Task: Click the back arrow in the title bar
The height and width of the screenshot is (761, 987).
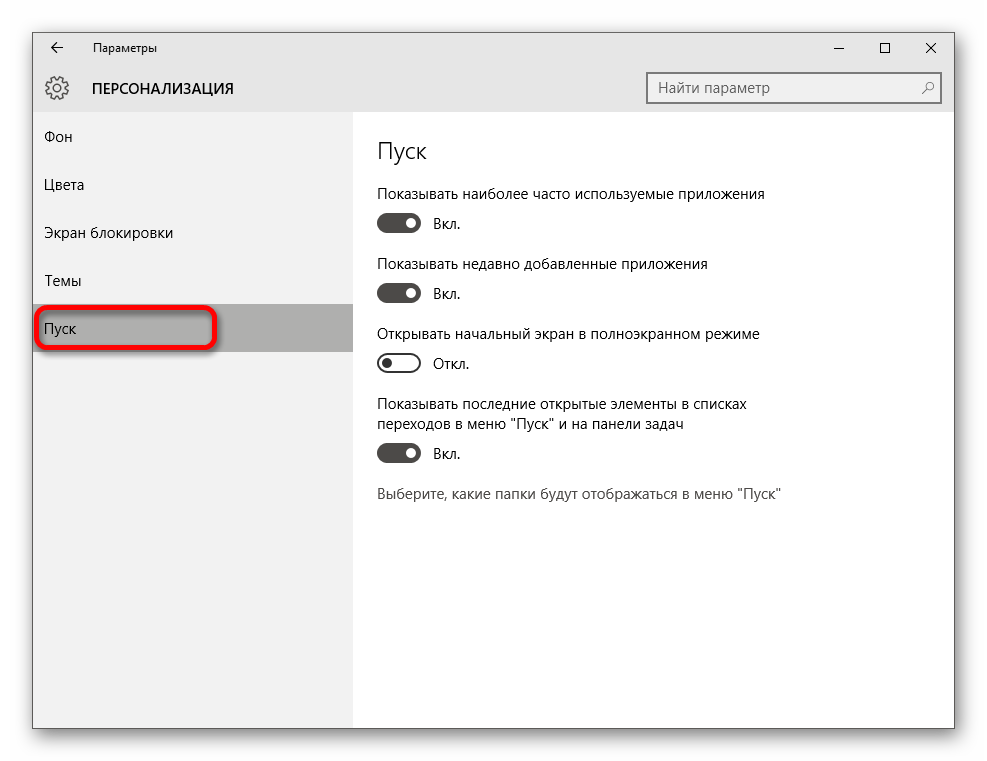Action: click(57, 48)
